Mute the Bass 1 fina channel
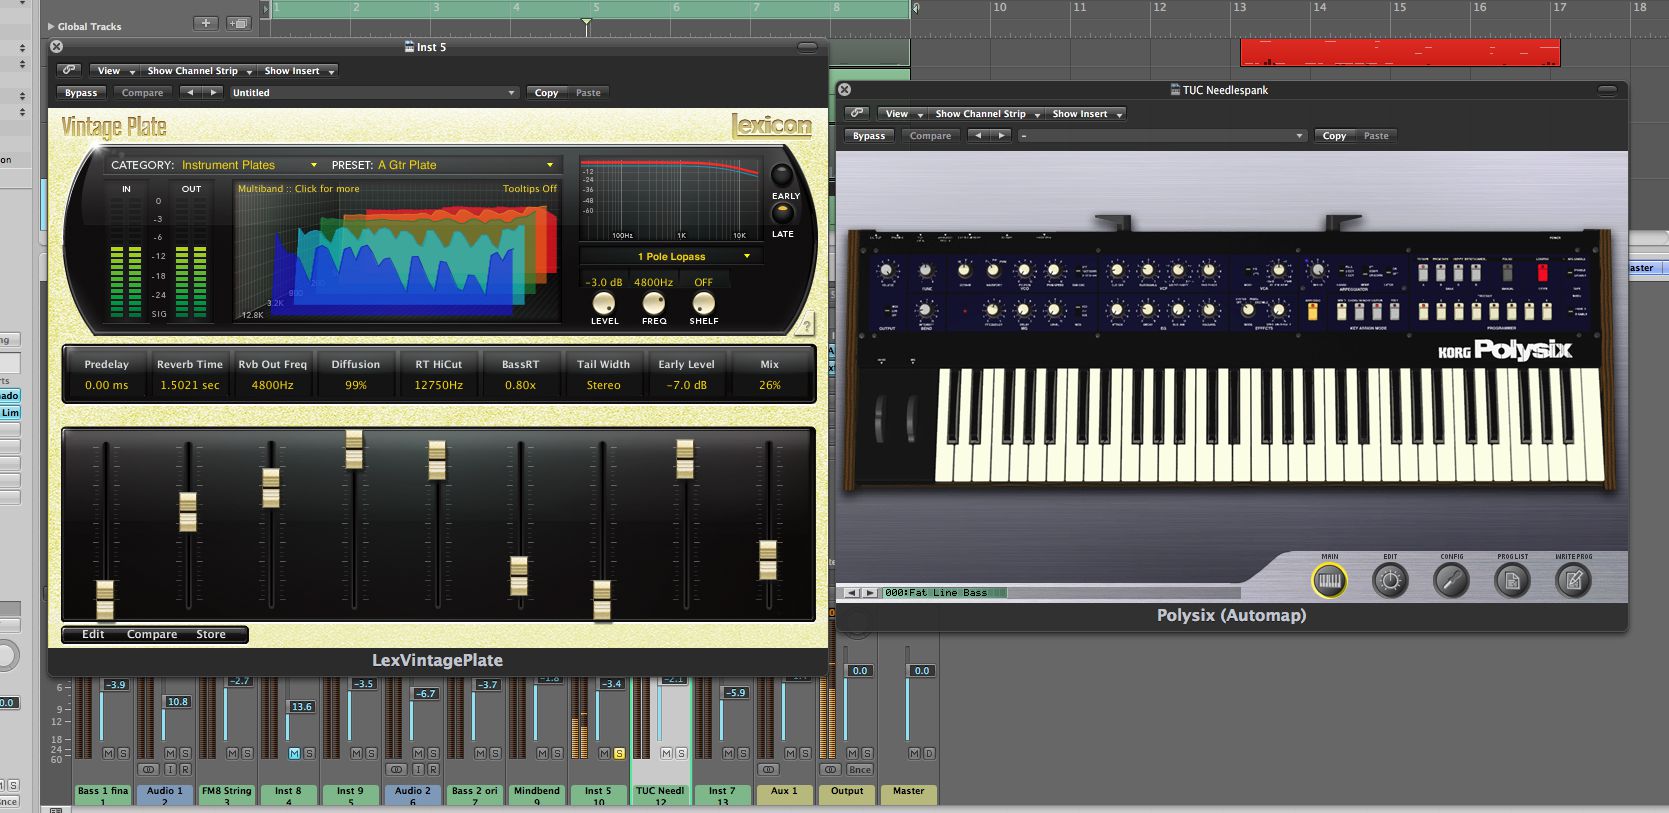Image resolution: width=1669 pixels, height=813 pixels. pos(108,753)
